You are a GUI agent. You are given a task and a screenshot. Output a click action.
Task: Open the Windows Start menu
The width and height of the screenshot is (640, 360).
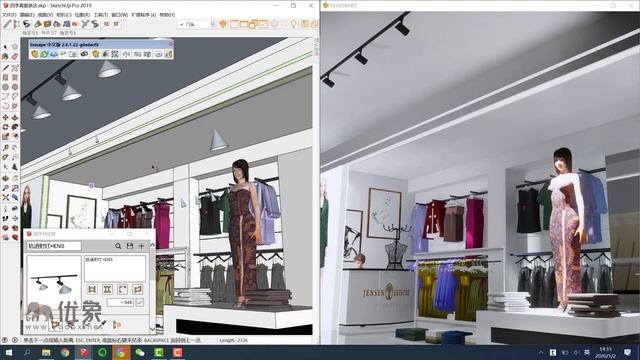pos(8,352)
